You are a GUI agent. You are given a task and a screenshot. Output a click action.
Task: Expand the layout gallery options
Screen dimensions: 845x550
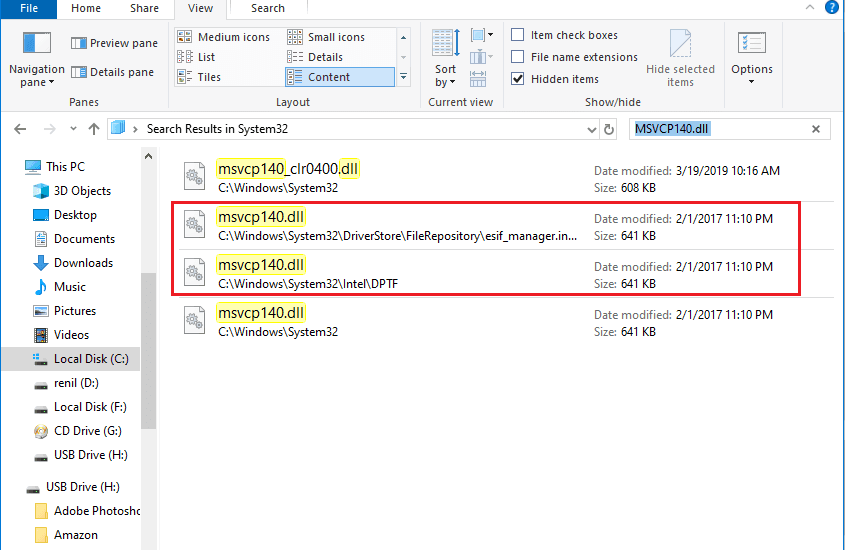(x=404, y=77)
